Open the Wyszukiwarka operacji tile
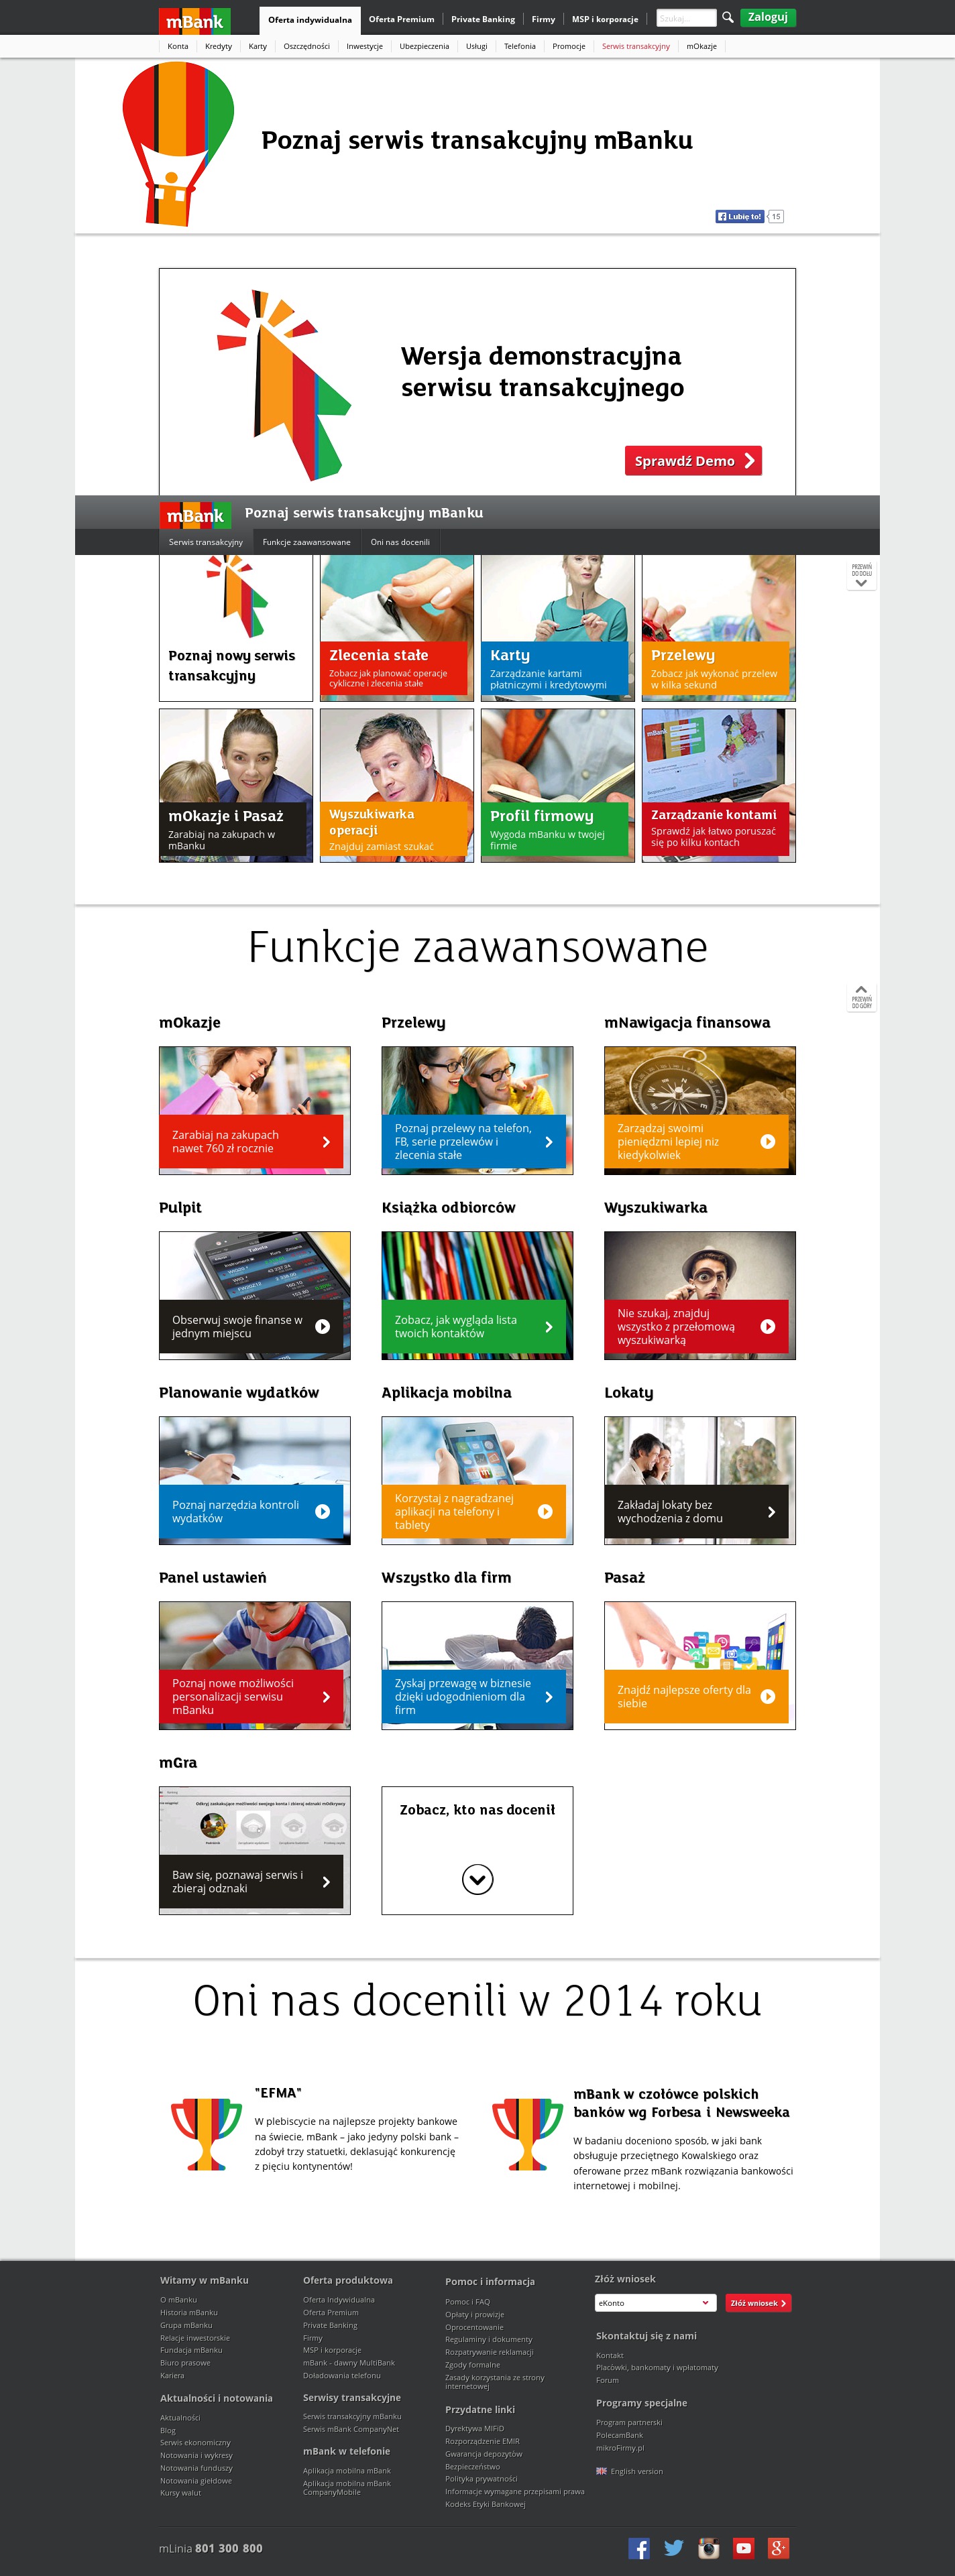Screen dimensions: 955x2576 tap(397, 785)
